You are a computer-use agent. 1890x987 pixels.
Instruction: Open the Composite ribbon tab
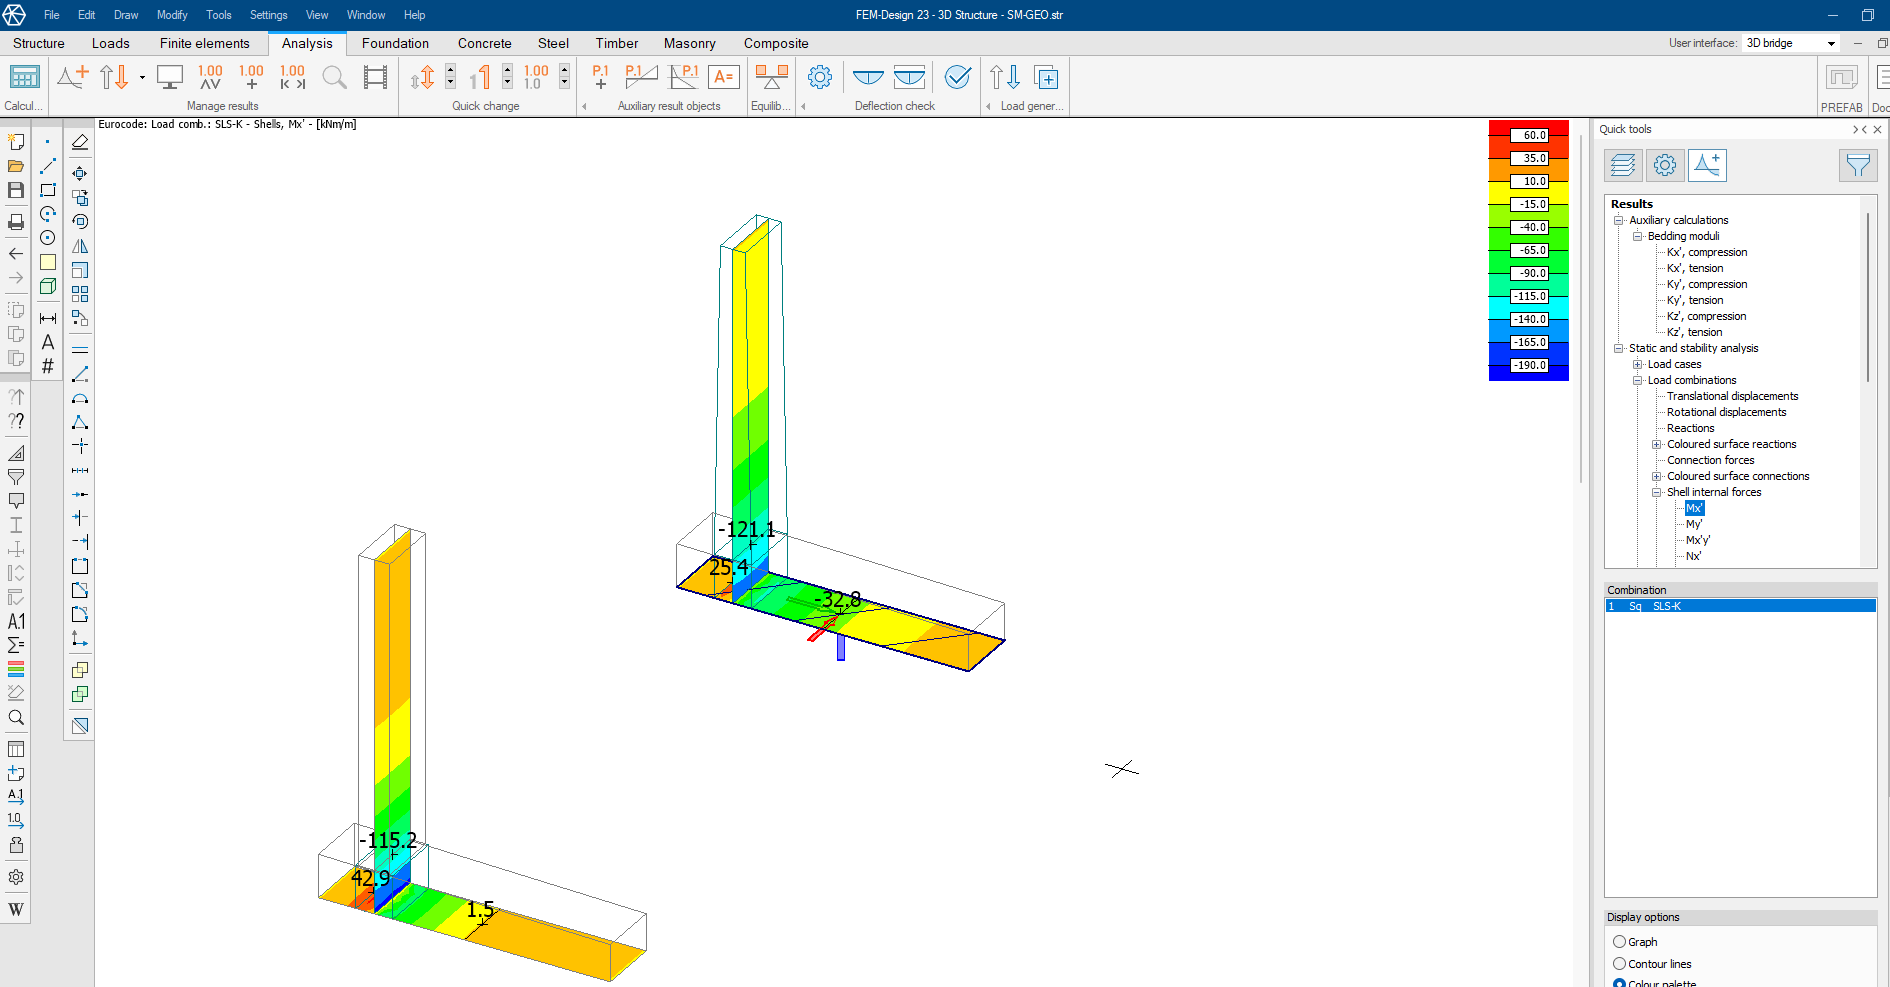coord(776,43)
